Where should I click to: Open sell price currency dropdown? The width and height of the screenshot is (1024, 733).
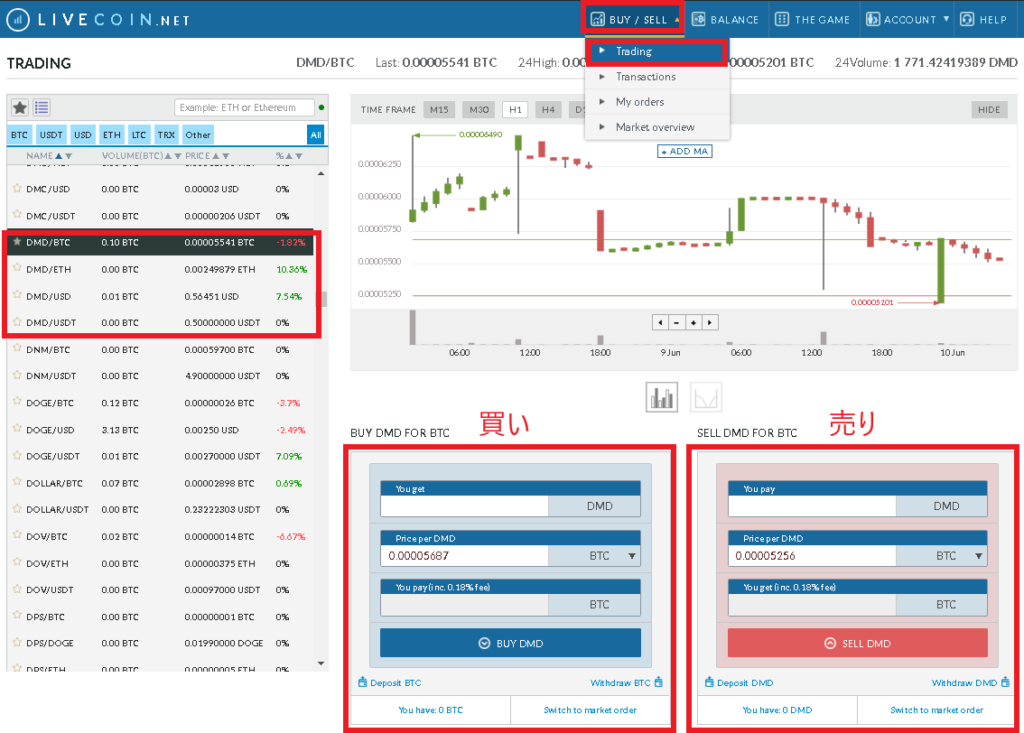(978, 556)
